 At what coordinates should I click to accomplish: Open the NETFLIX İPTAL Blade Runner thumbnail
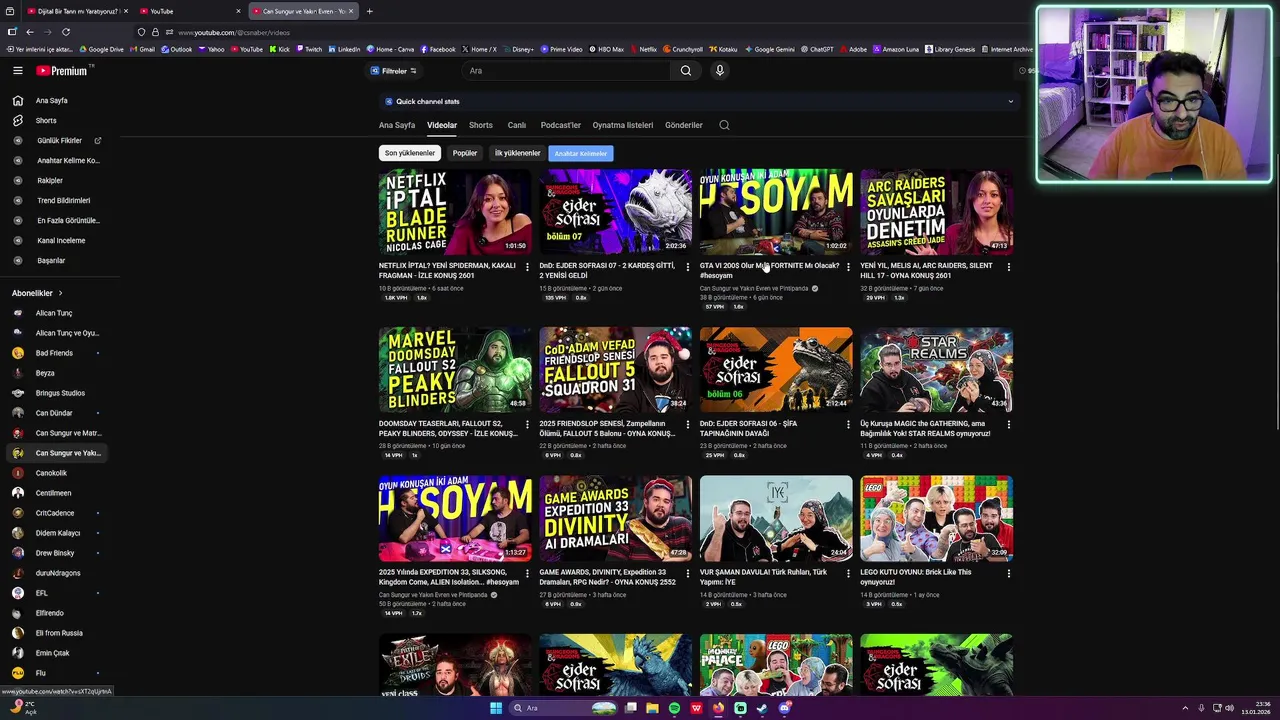455,212
